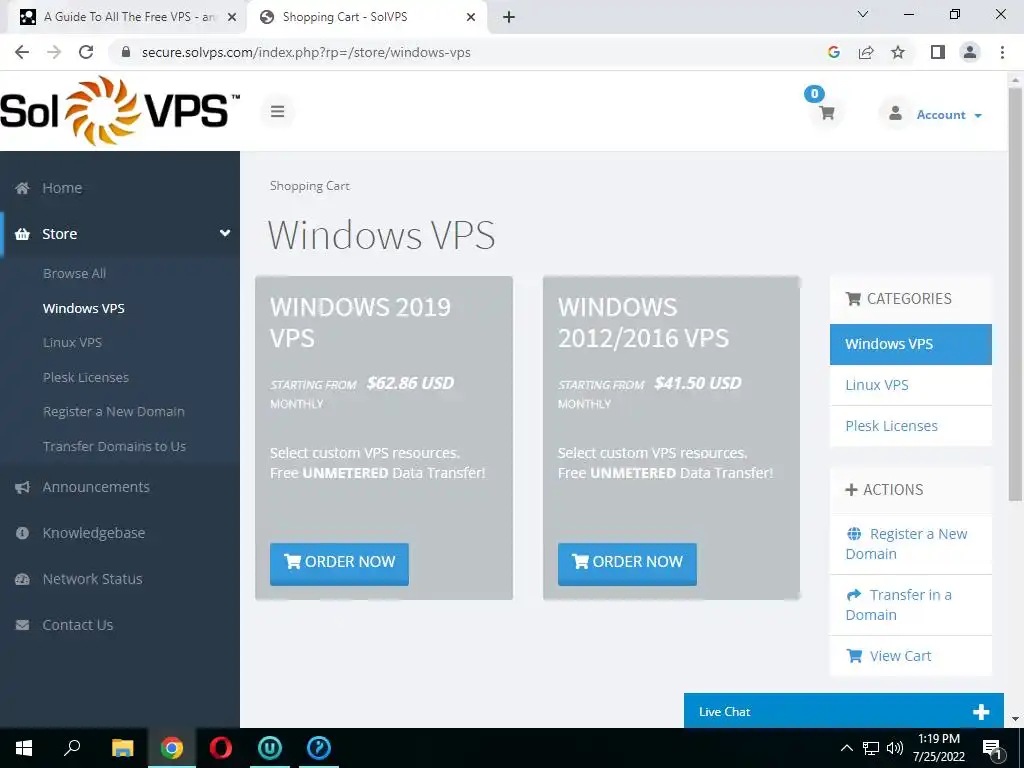1024x768 pixels.
Task: Collapse the Store submenu chevron
Action: point(225,233)
